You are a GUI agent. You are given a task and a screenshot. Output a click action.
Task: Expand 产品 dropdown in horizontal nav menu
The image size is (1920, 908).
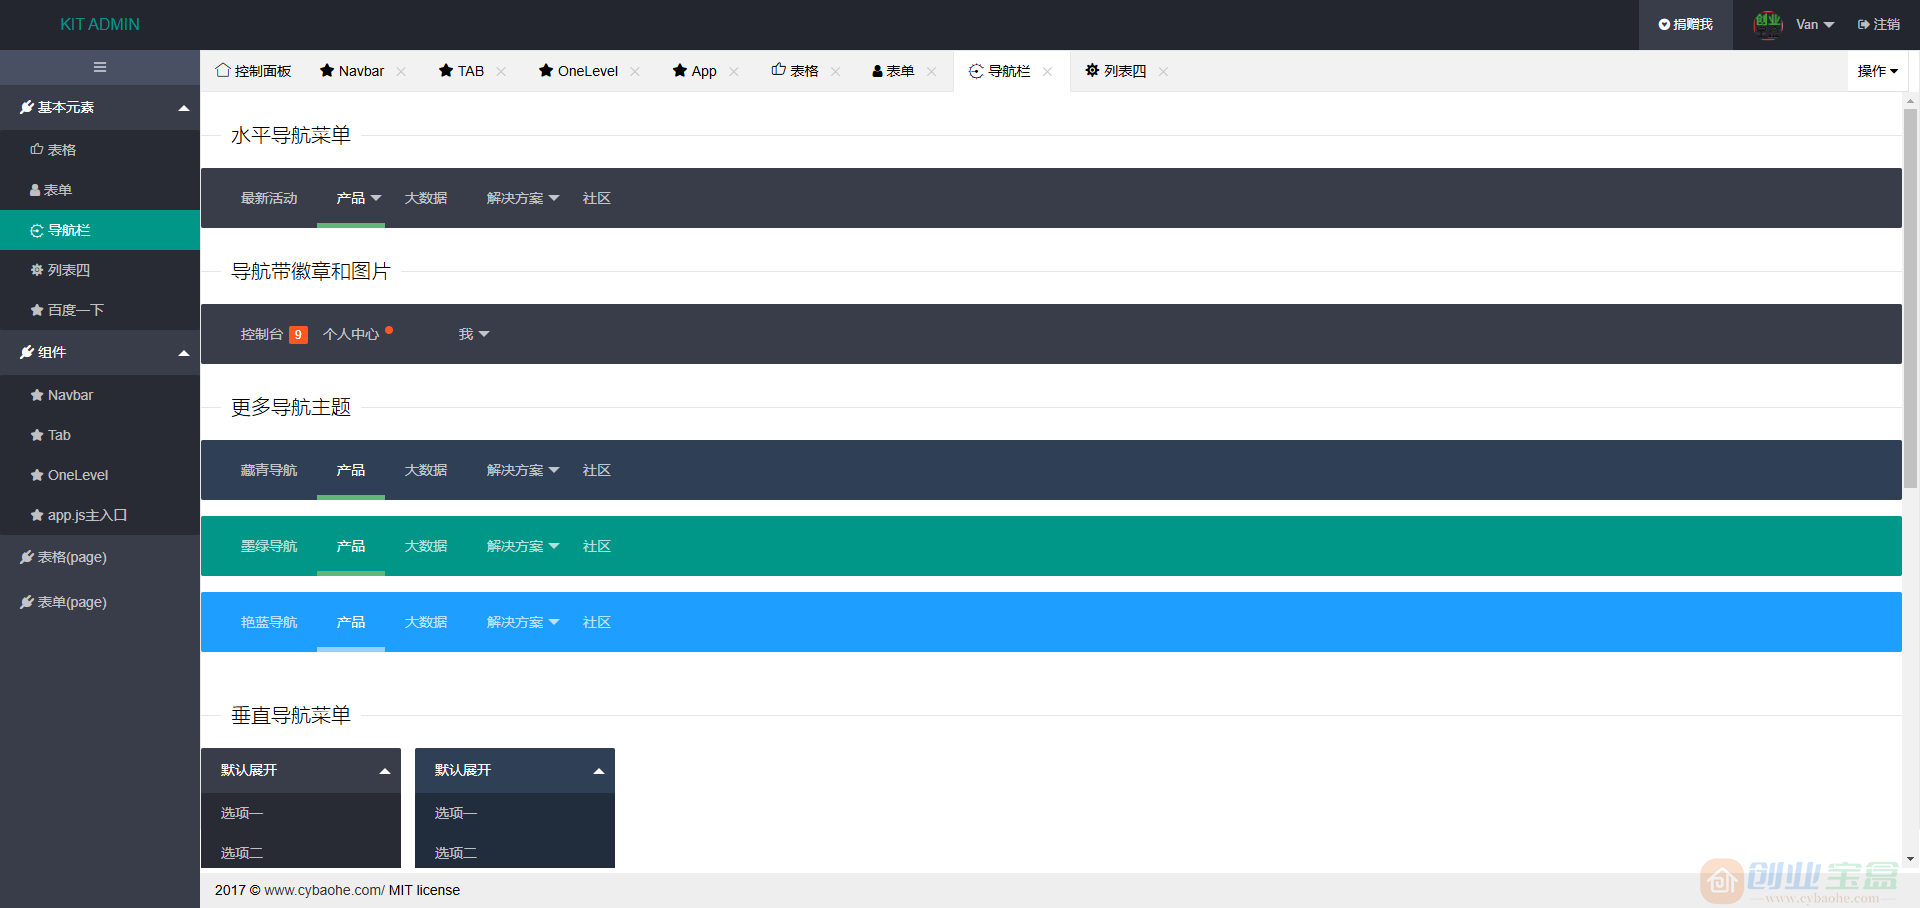coord(358,198)
